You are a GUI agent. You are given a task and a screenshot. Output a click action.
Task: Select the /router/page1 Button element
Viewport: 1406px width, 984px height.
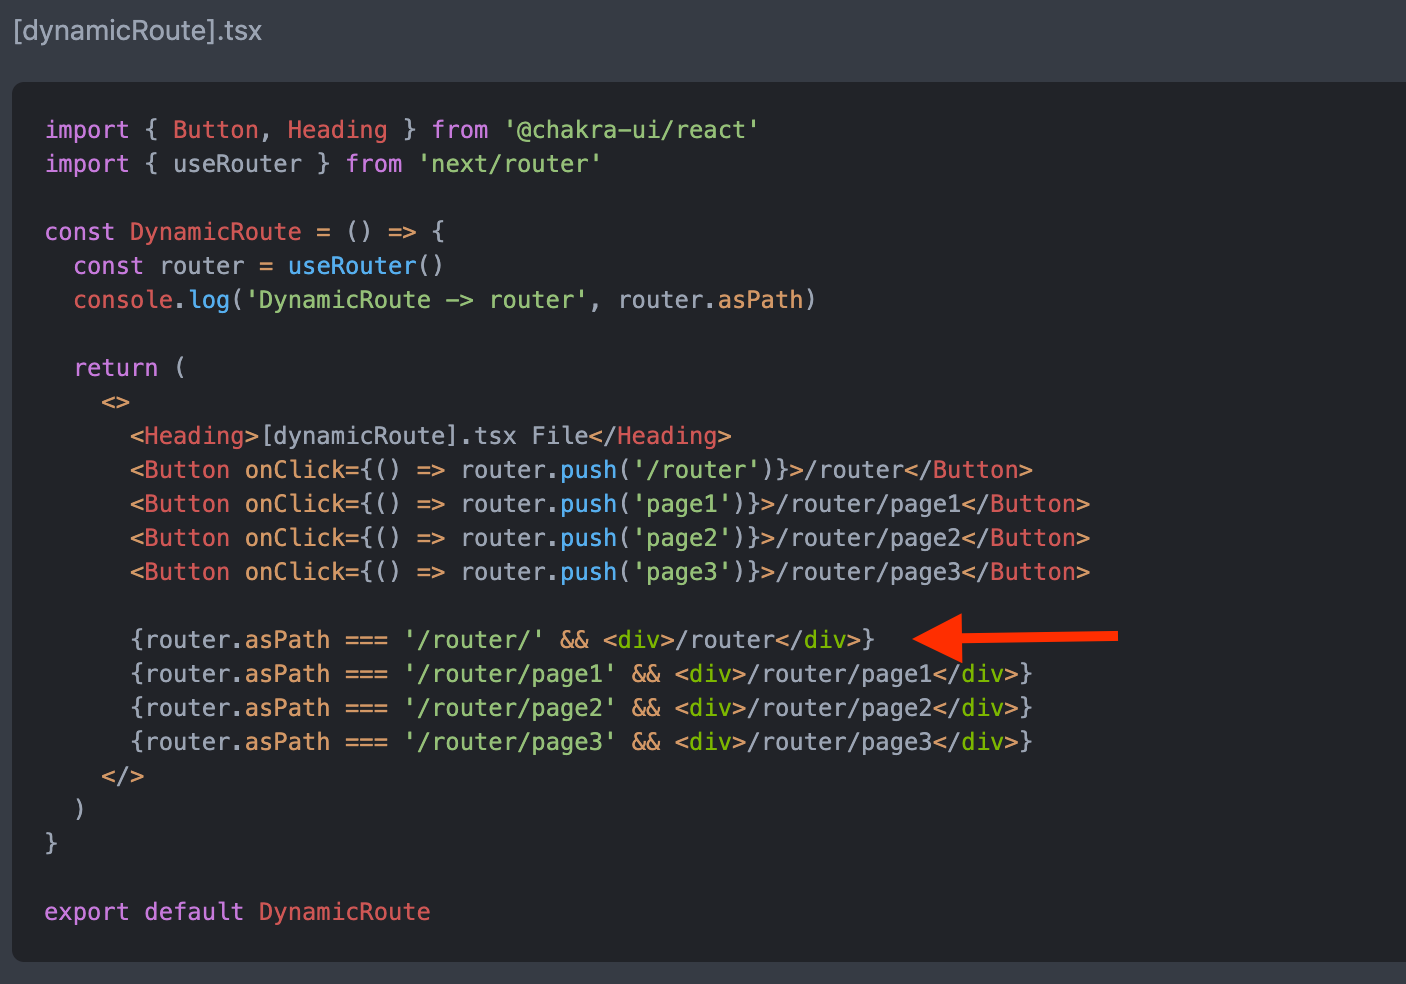(x=610, y=503)
